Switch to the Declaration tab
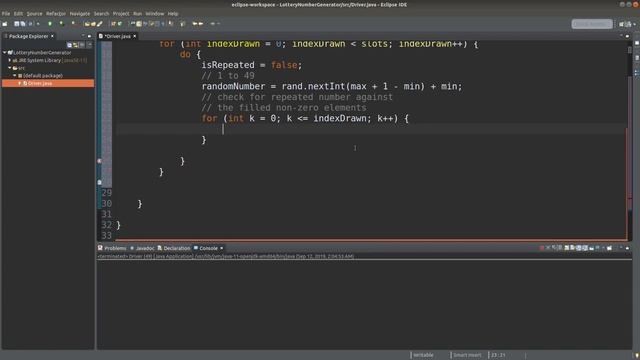The image size is (640, 360). coord(174,248)
